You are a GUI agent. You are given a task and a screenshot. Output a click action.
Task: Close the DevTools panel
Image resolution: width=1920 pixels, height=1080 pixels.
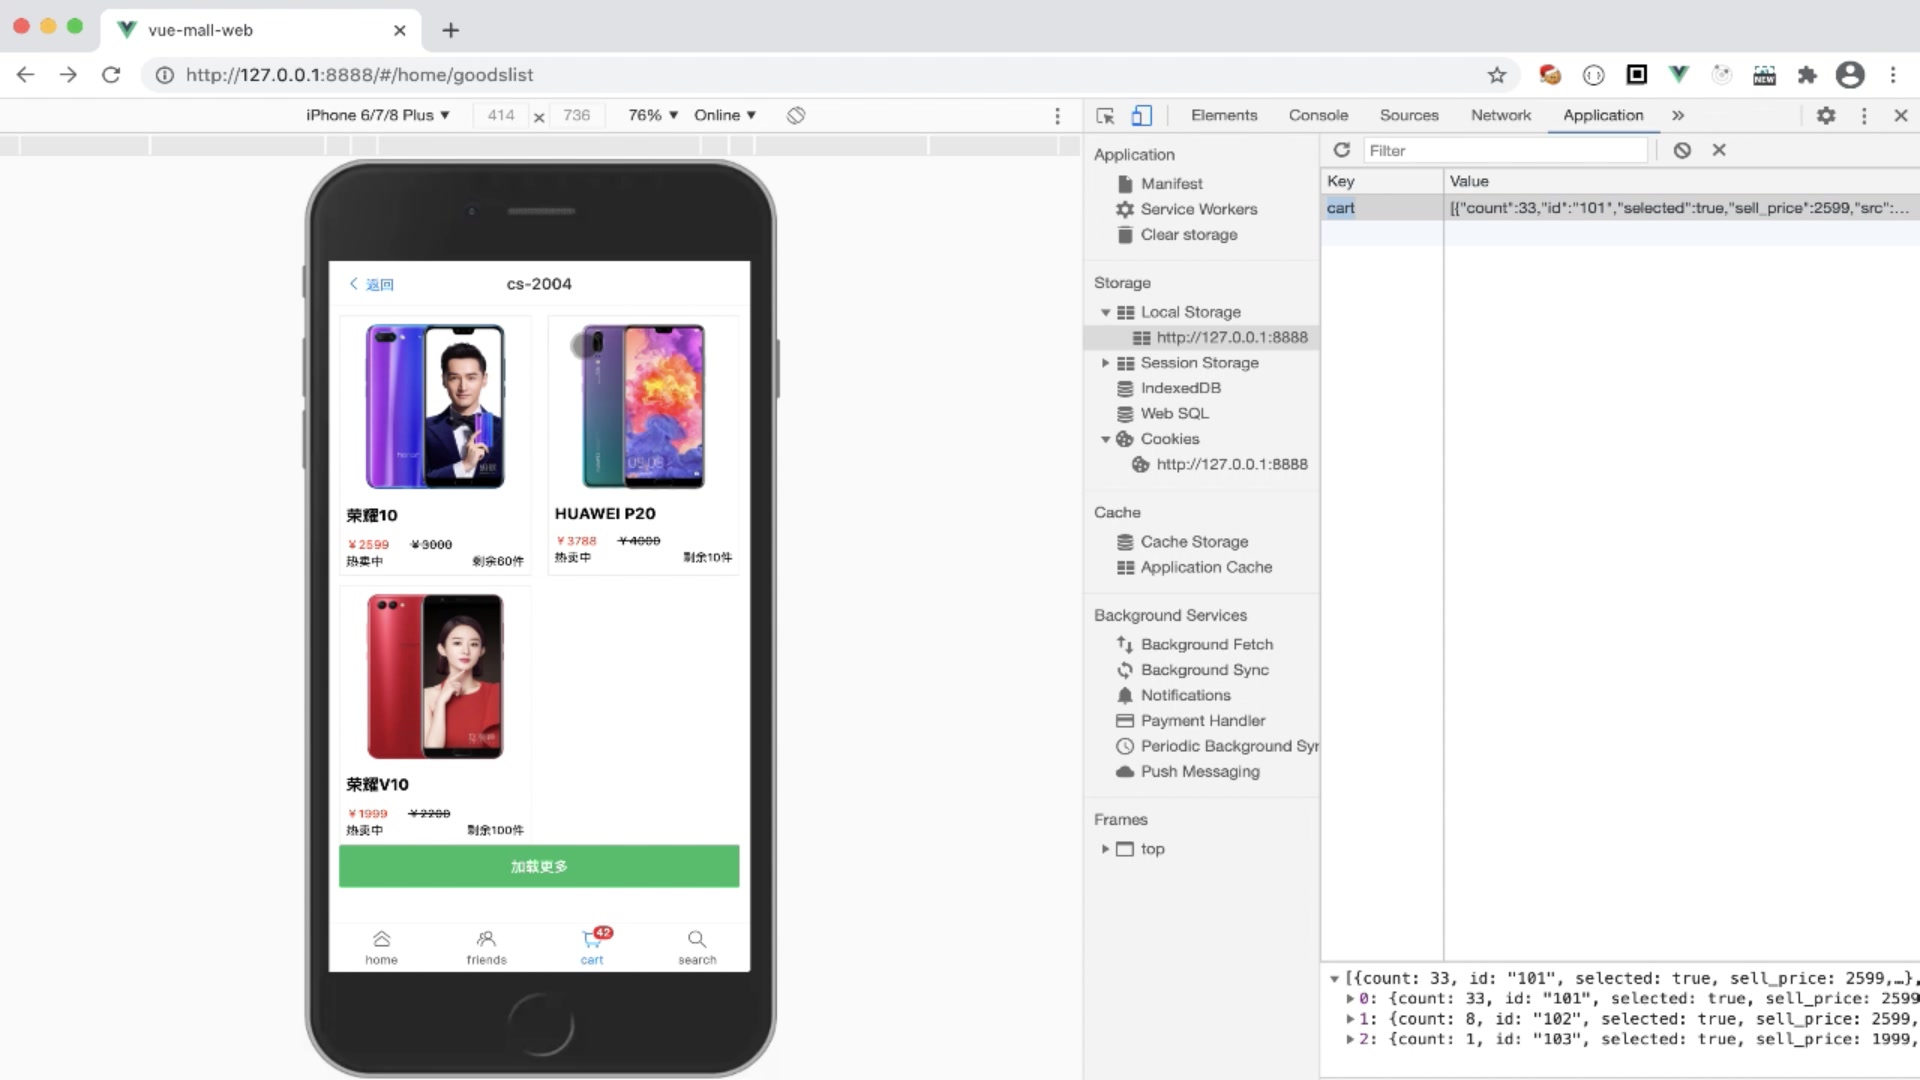coord(1901,116)
